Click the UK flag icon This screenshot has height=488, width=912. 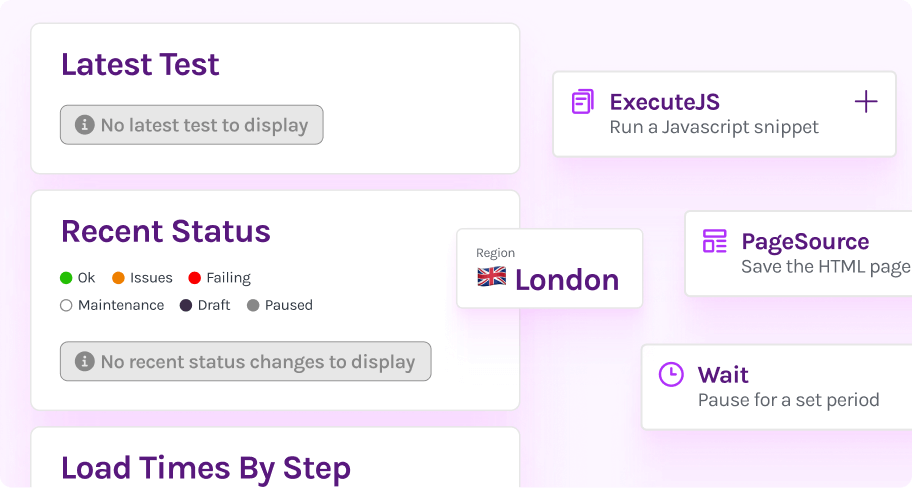(491, 277)
